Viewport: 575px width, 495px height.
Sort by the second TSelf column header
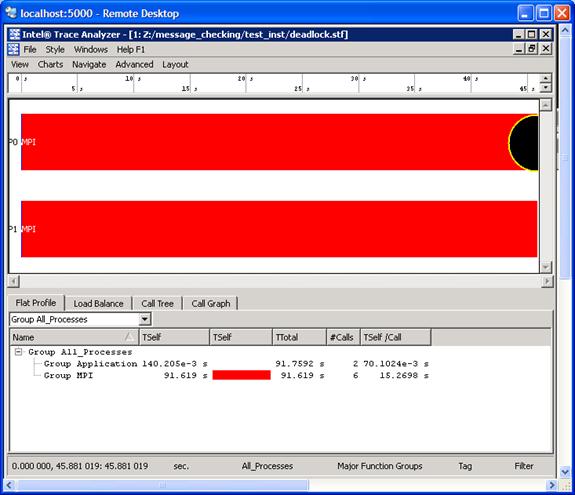coord(241,337)
